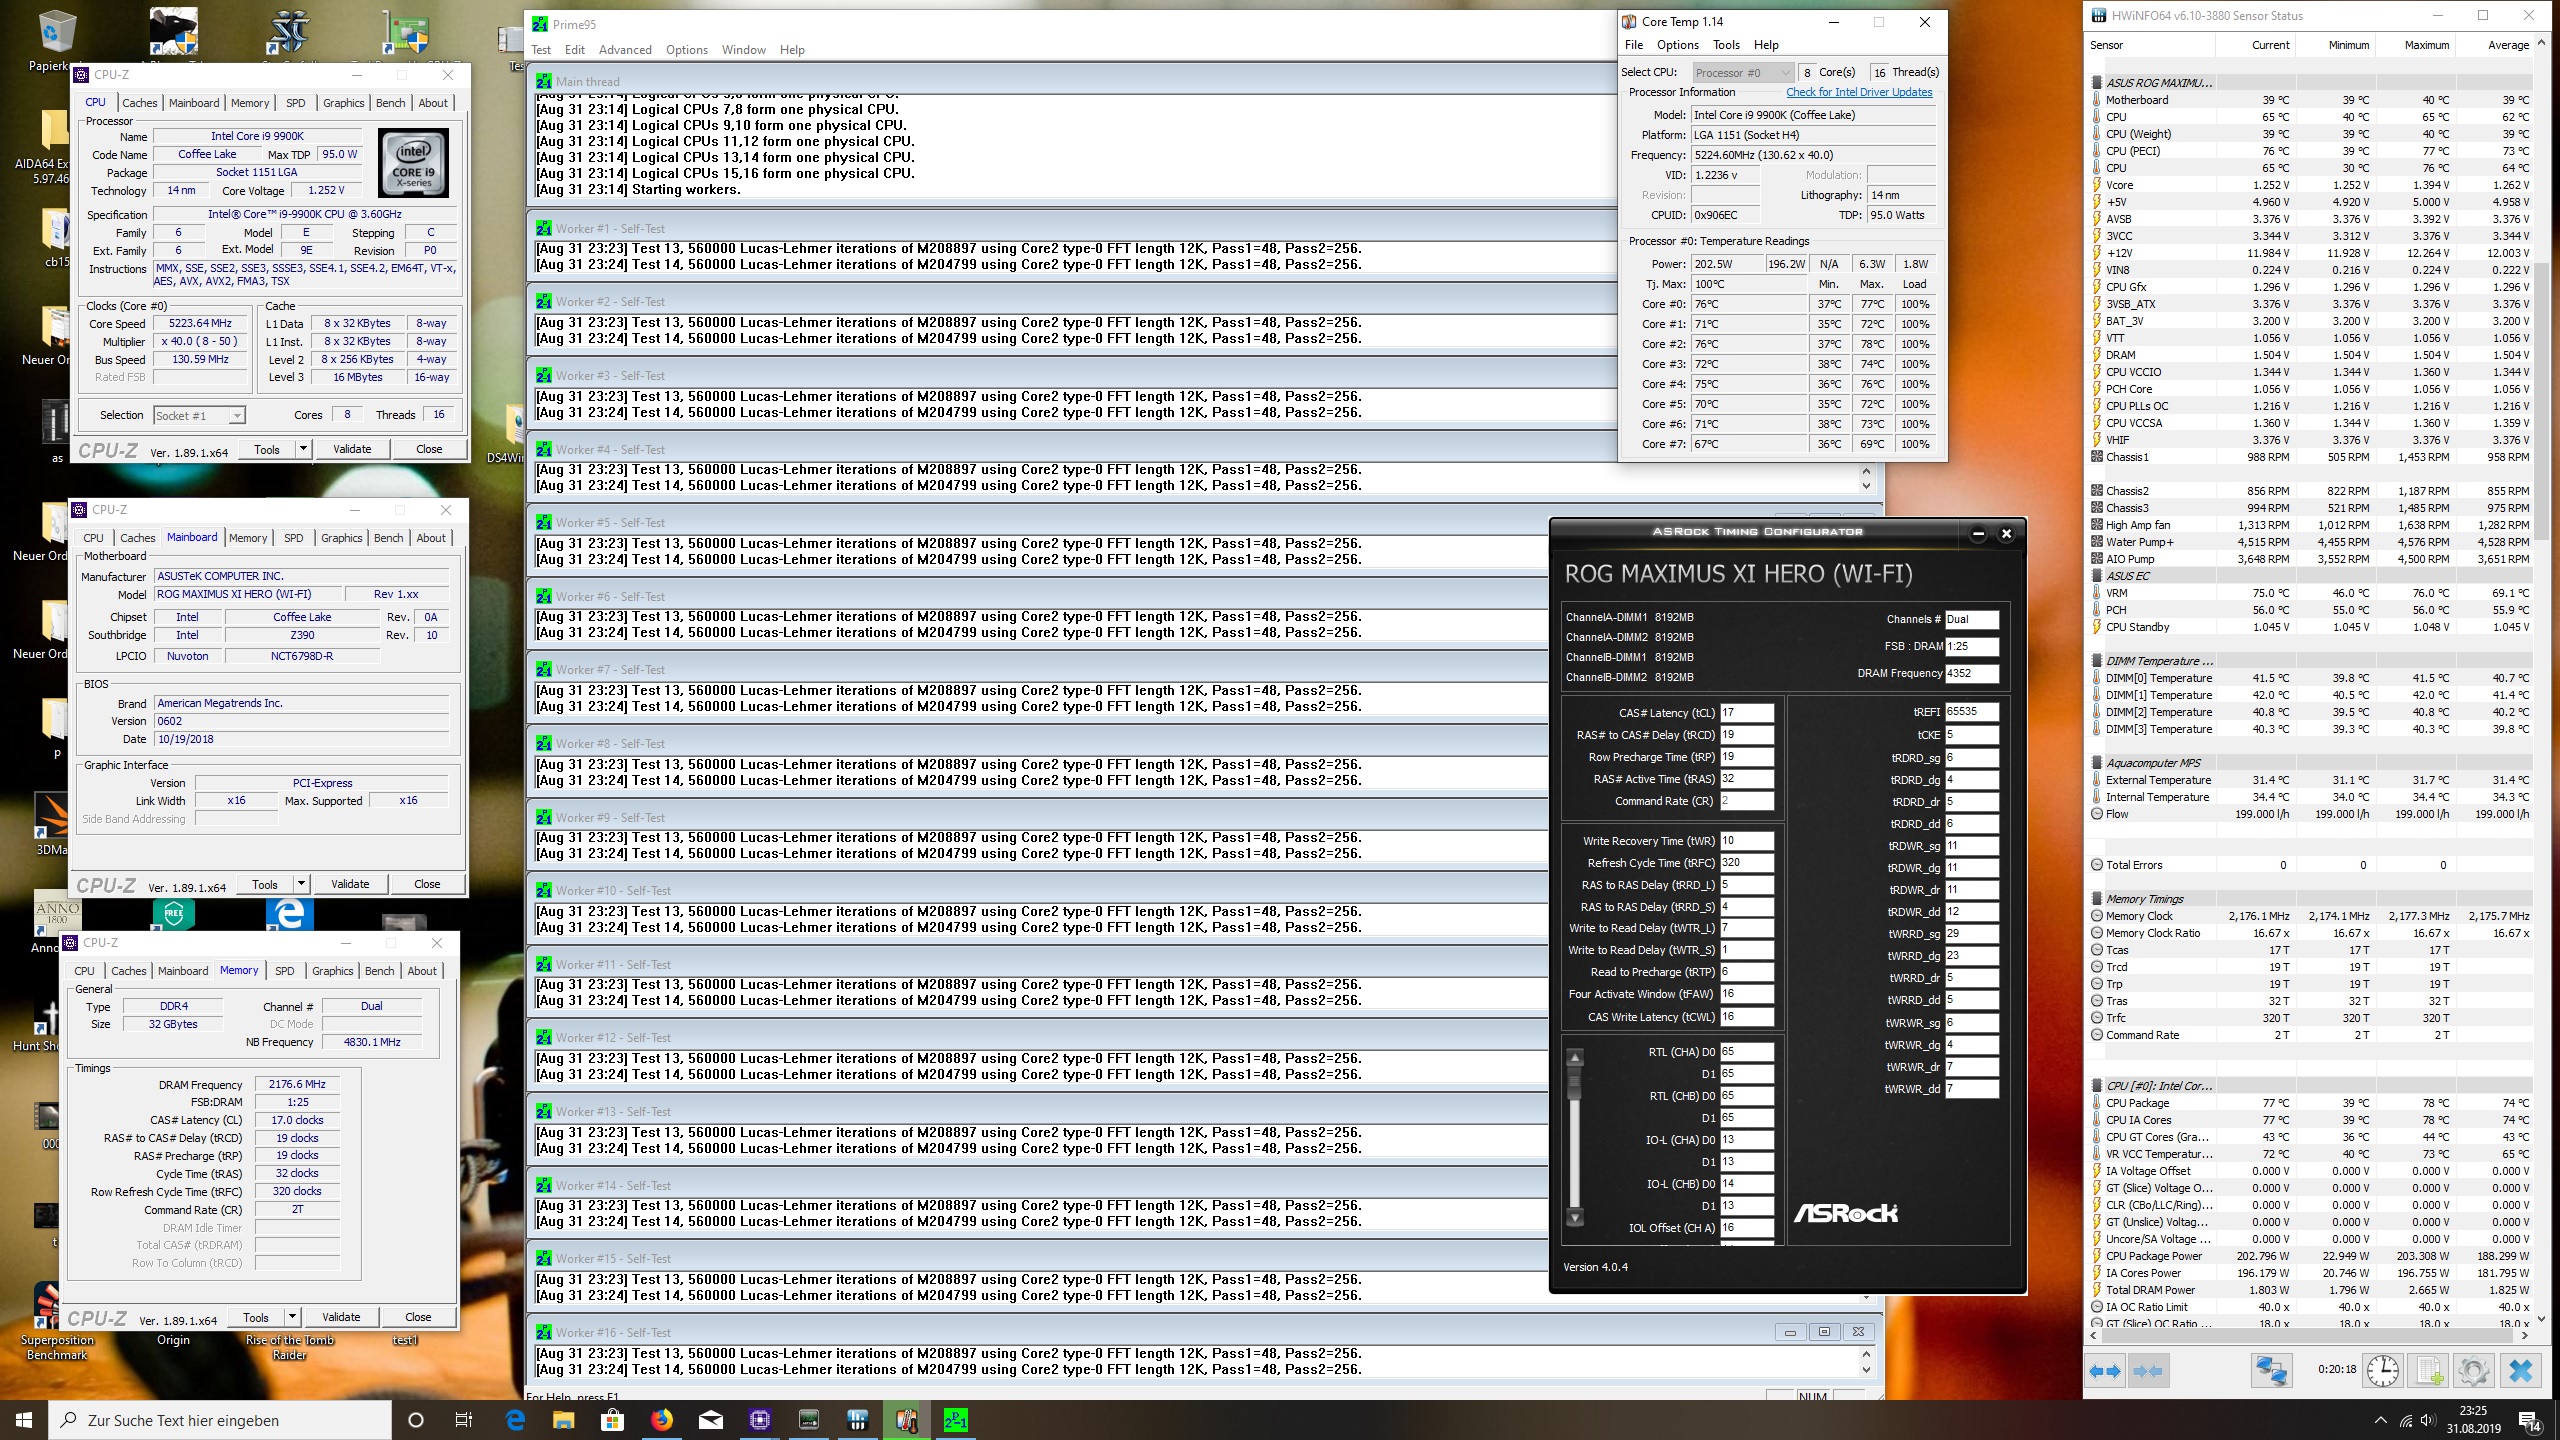This screenshot has width=2560, height=1440.
Task: Select the Rise of the Tomb Raider shortcut
Action: pyautogui.click(x=290, y=1347)
